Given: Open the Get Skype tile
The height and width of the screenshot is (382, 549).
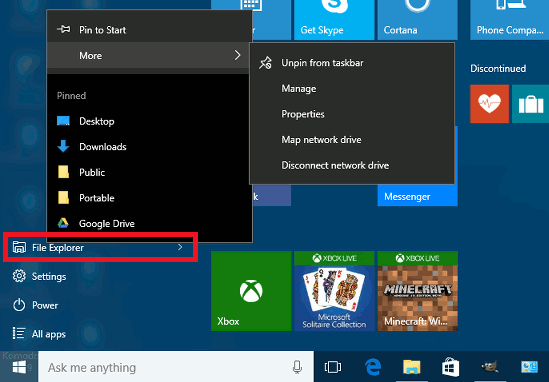Looking at the screenshot, I should pyautogui.click(x=334, y=20).
